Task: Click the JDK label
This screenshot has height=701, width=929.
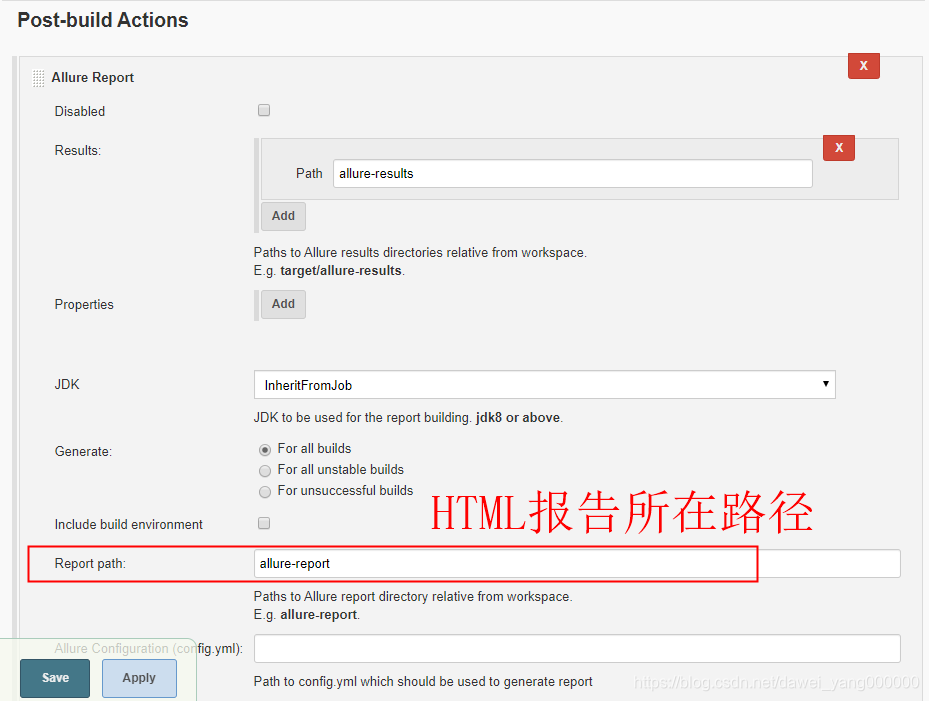Action: coord(67,385)
